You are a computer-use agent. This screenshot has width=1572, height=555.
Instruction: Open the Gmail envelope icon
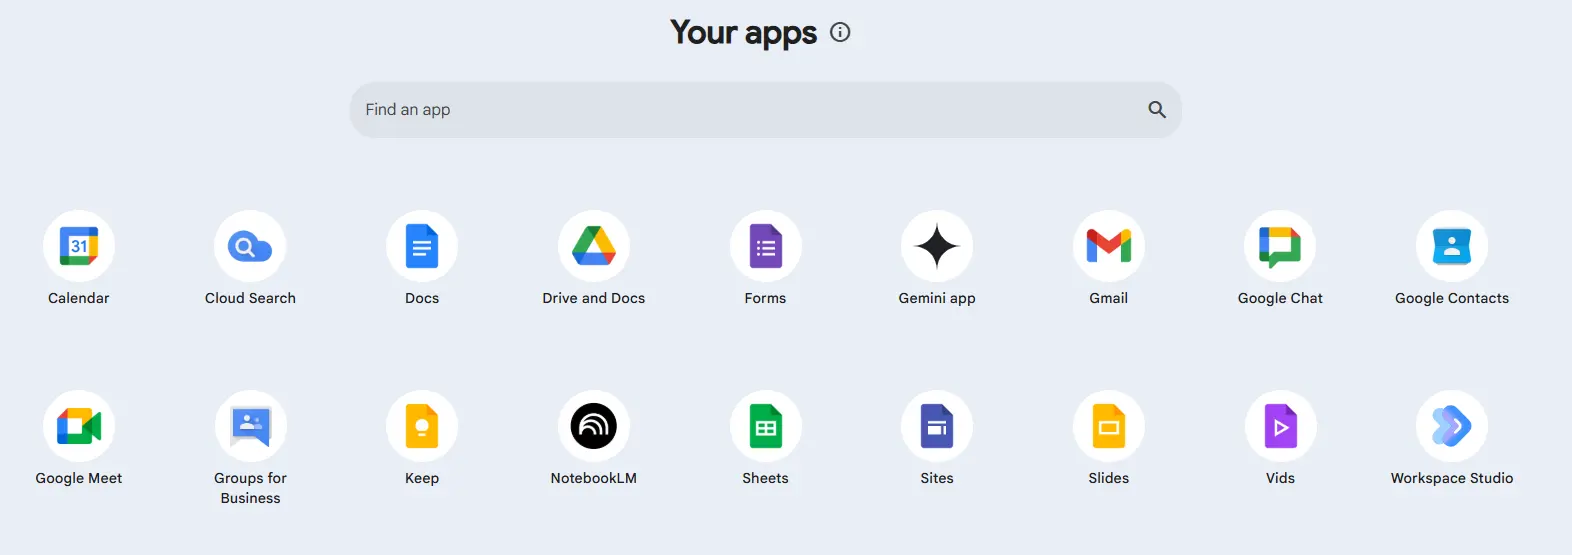pos(1109,246)
